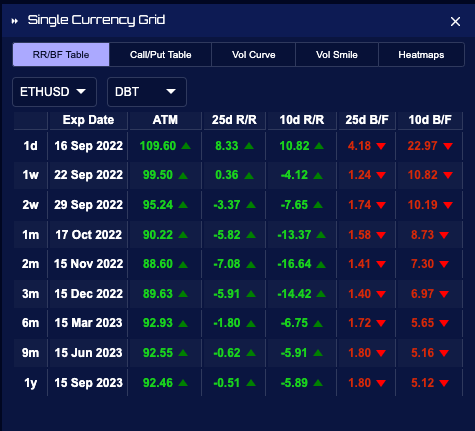
Task: Click the down arrow beside 5.12
Action: point(444,383)
